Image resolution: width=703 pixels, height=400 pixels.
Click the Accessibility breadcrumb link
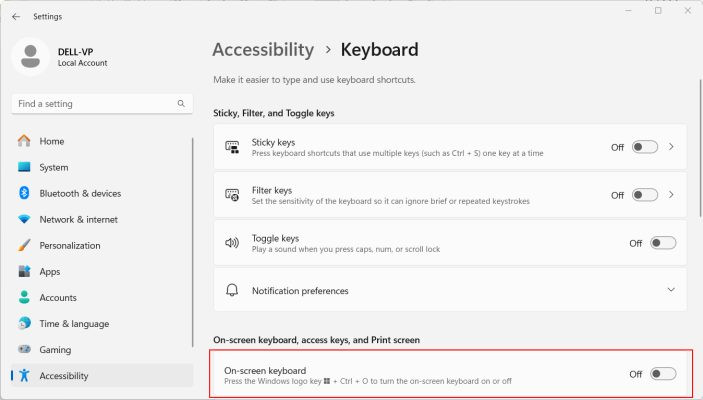(x=263, y=50)
